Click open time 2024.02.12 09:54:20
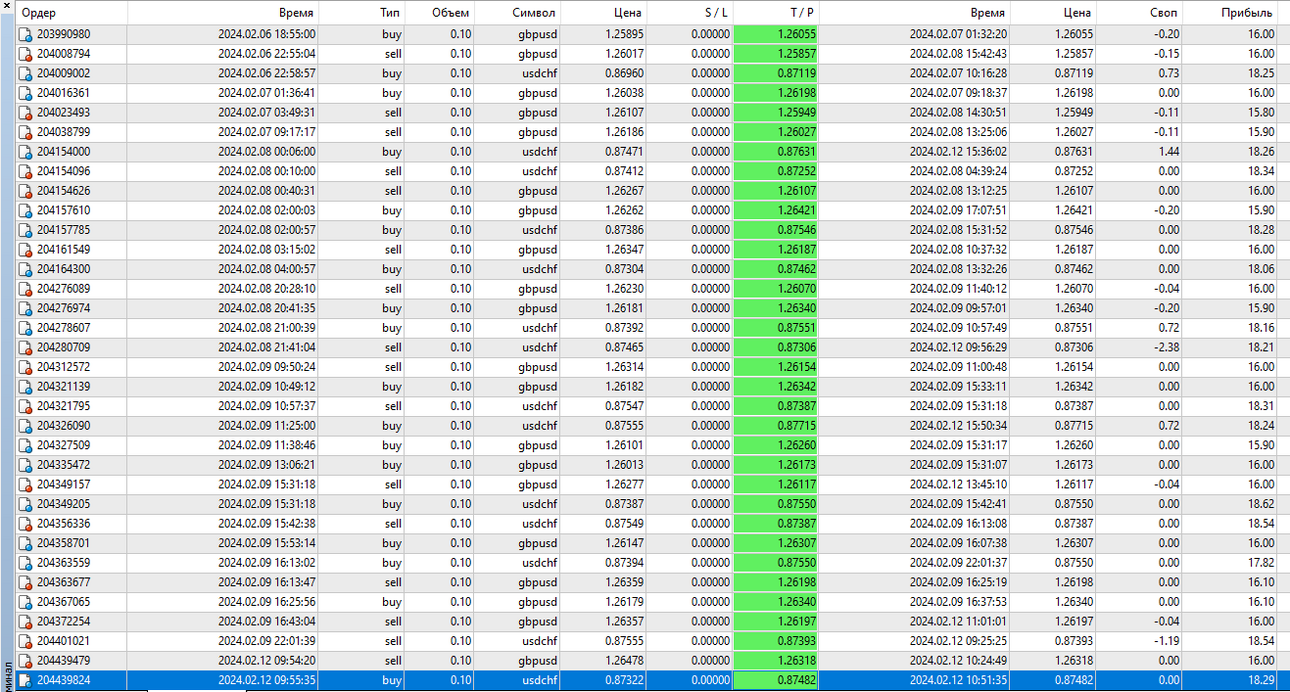 [267, 660]
